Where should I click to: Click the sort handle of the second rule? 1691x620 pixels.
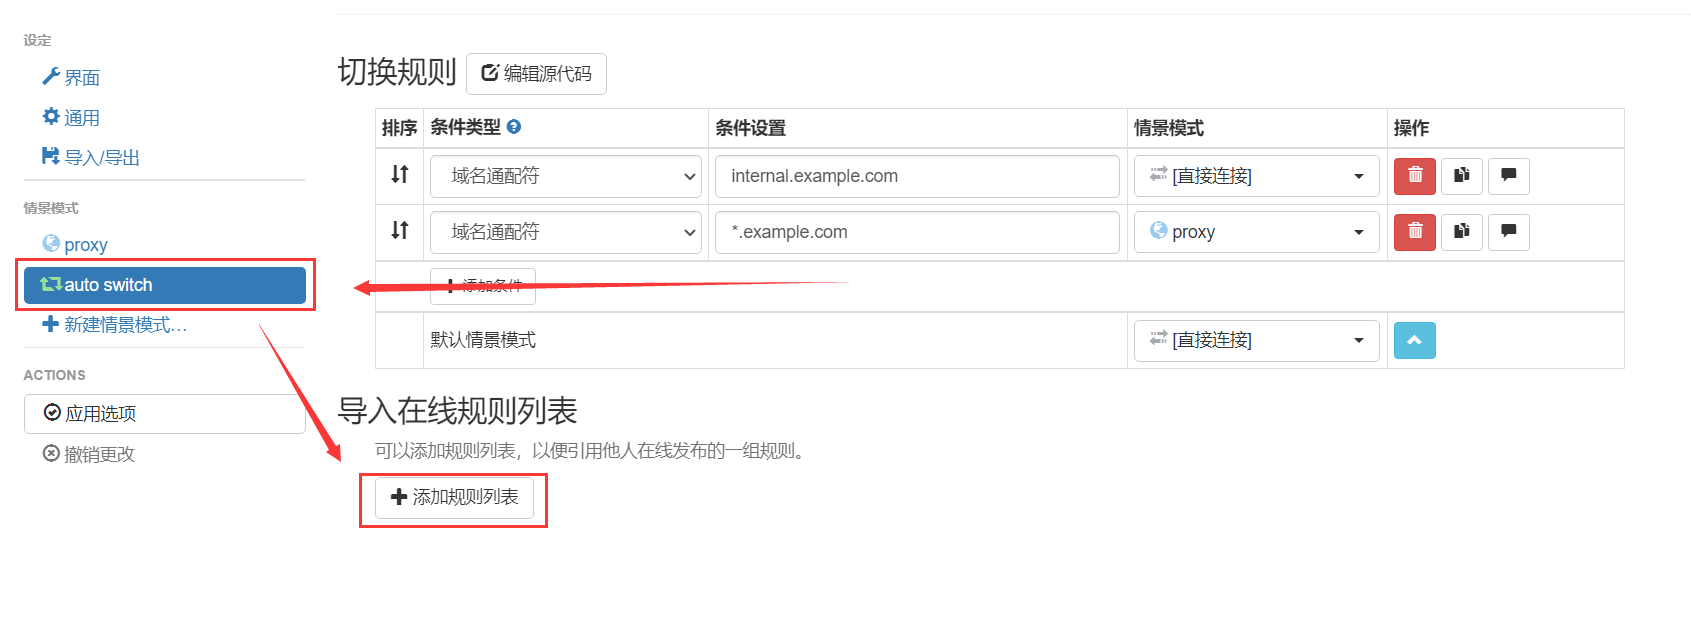[x=400, y=231]
